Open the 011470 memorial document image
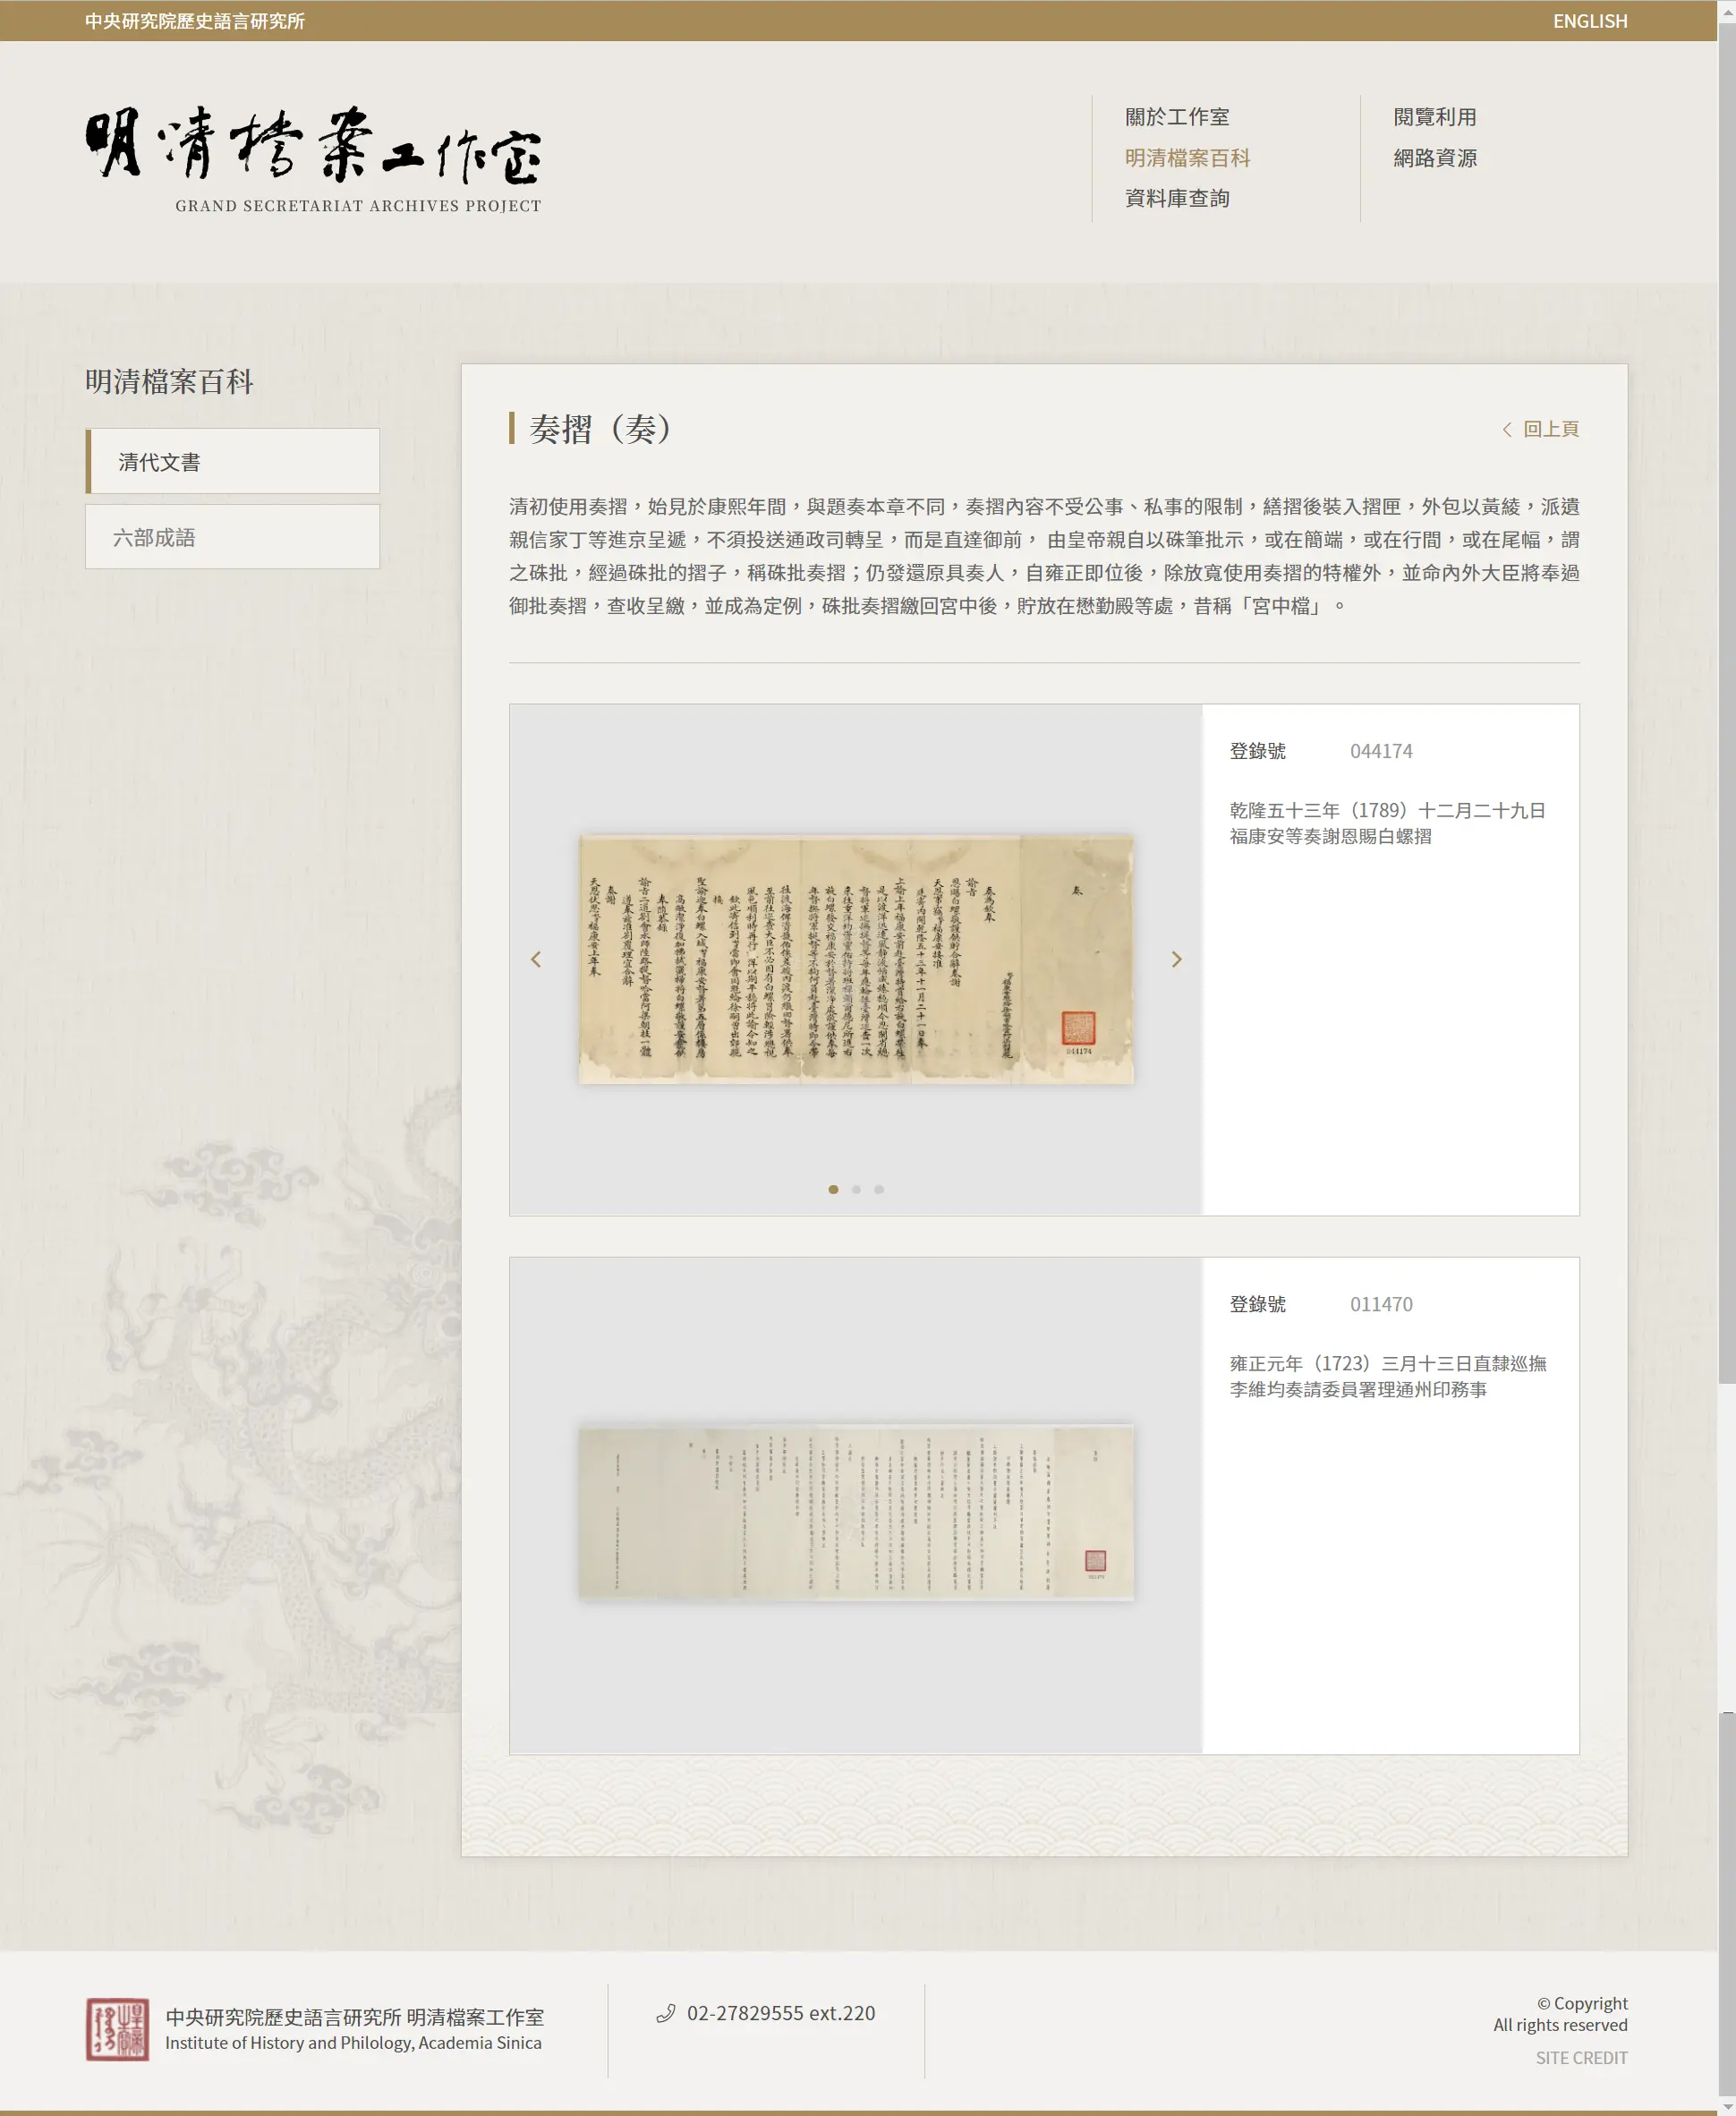1736x2116 pixels. click(856, 1512)
